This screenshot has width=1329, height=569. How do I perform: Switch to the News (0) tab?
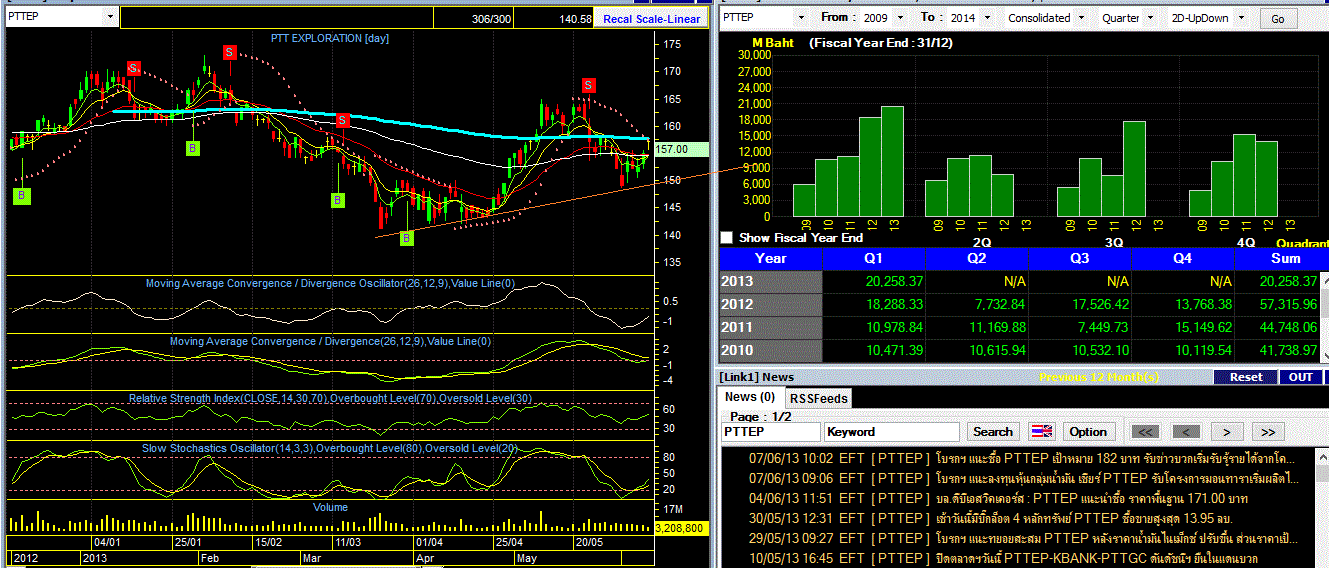[x=750, y=398]
